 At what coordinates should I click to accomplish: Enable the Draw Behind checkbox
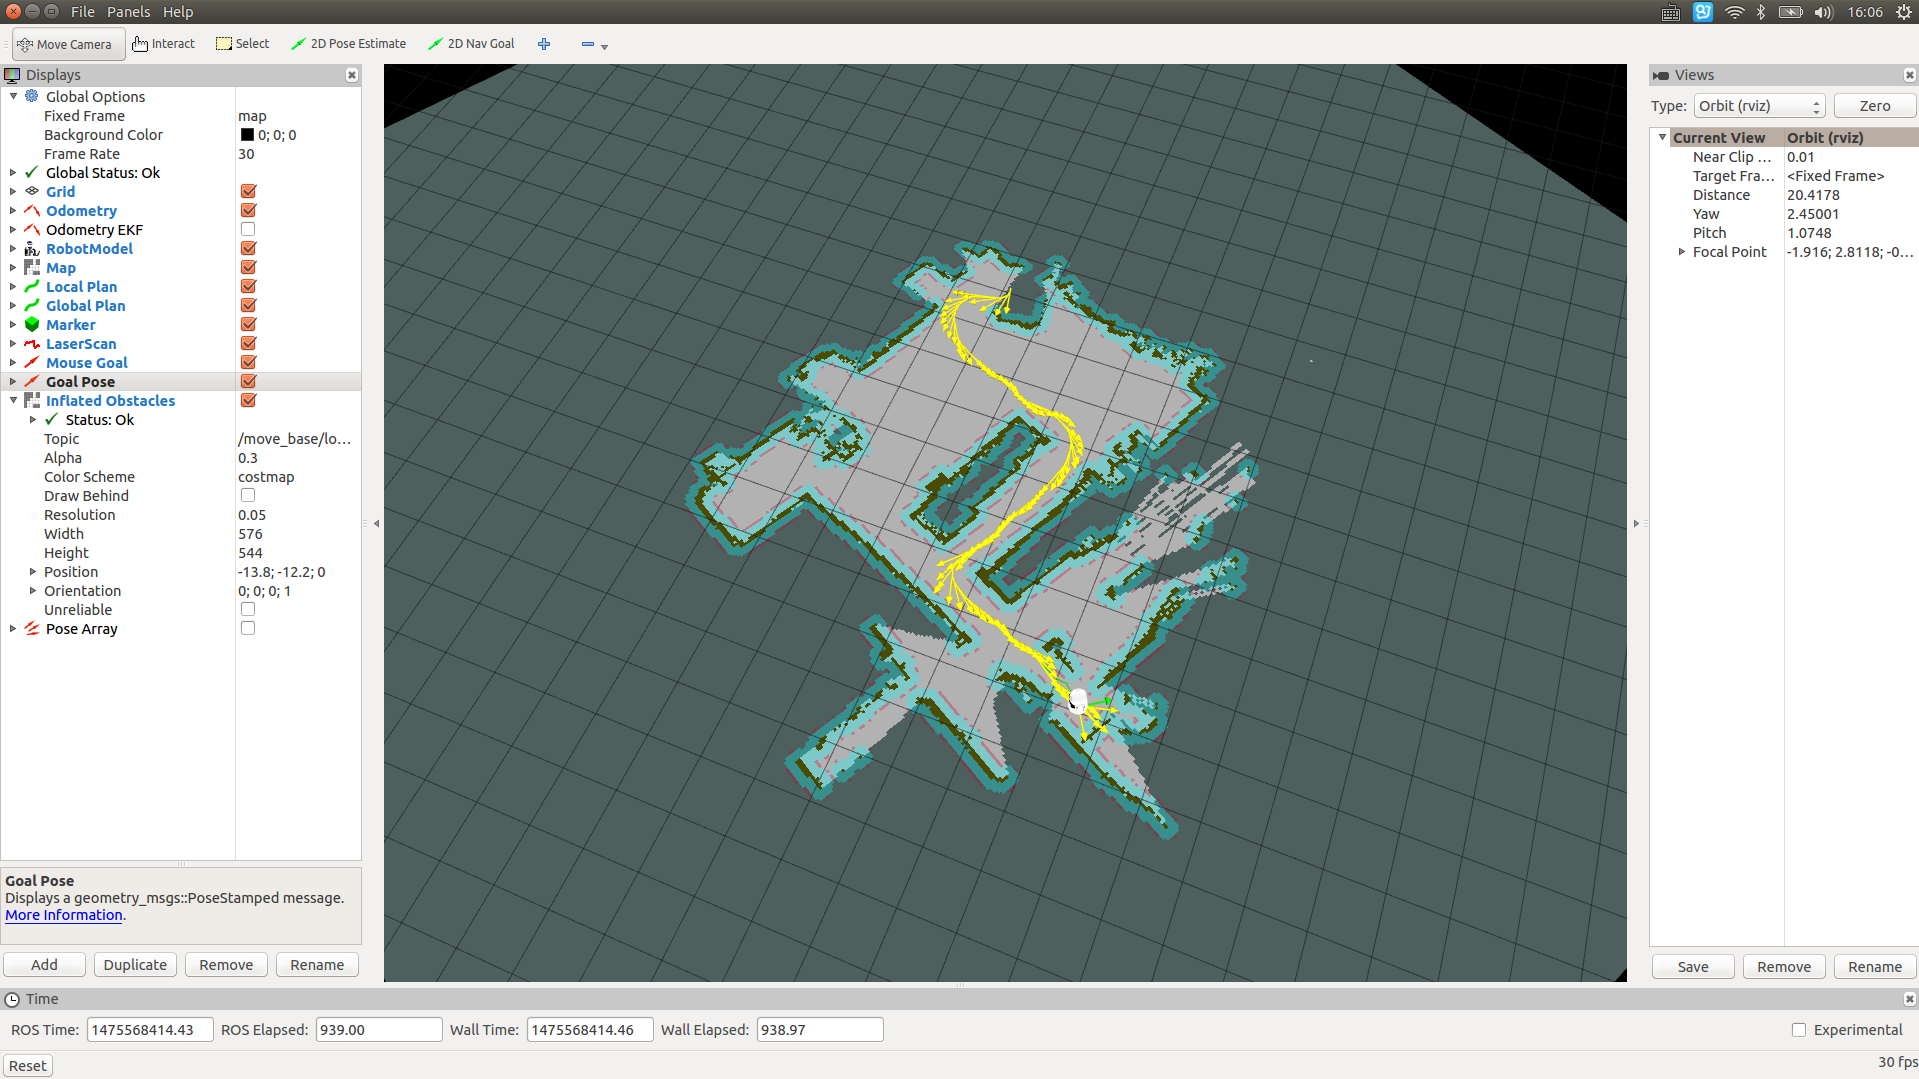[248, 495]
